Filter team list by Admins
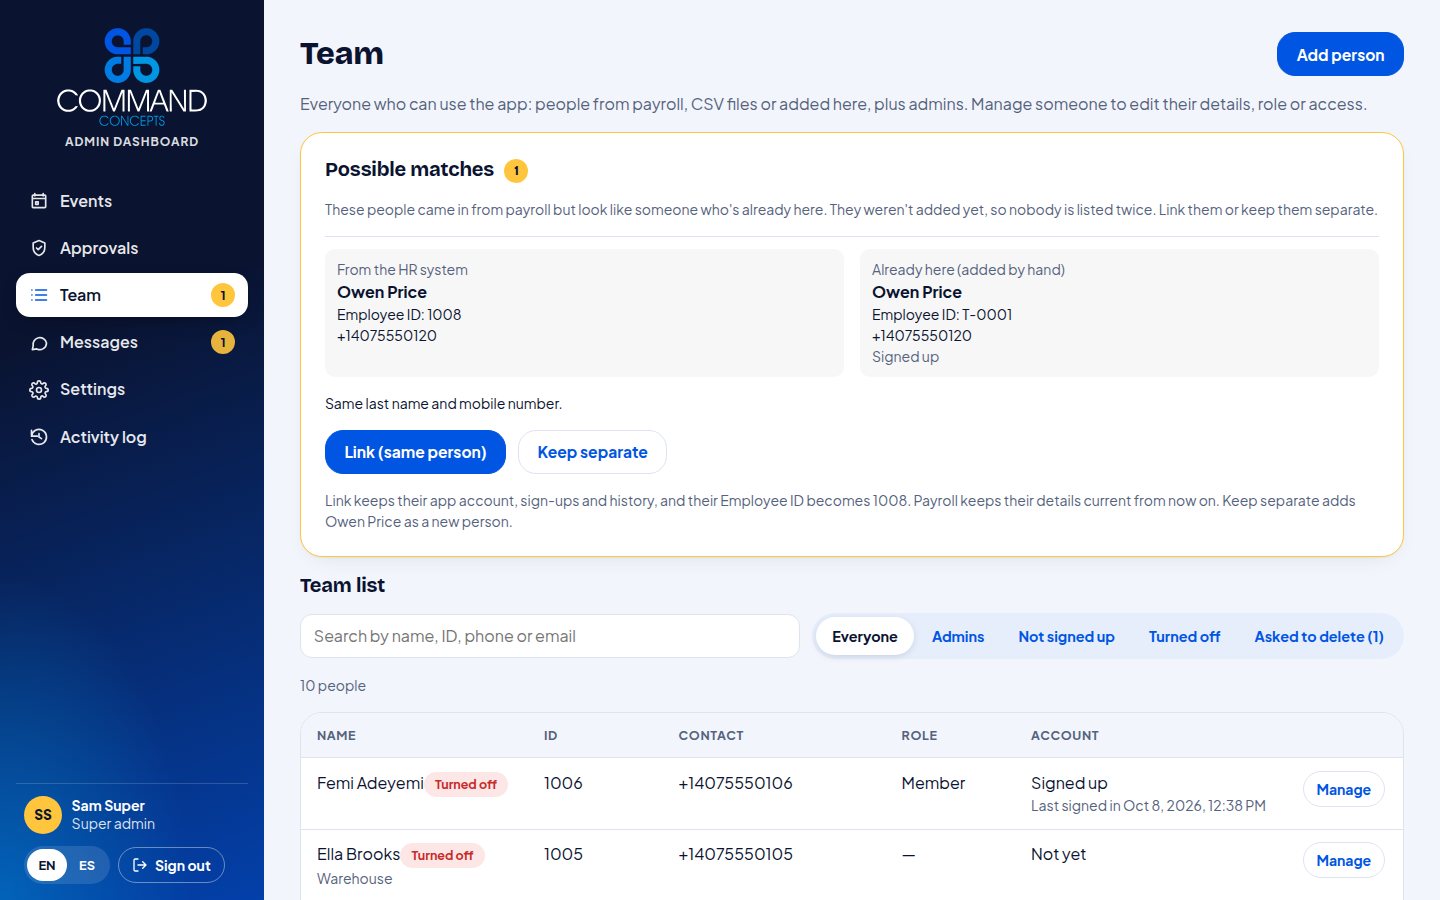Image resolution: width=1440 pixels, height=900 pixels. 958,637
